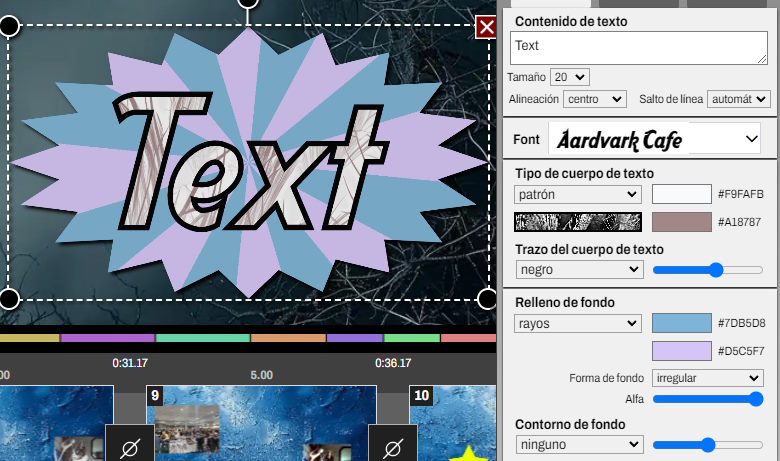Screen dimensions: 780x461
Task: Pick the blue #7DB5D8 color swatch
Action: (x=681, y=323)
